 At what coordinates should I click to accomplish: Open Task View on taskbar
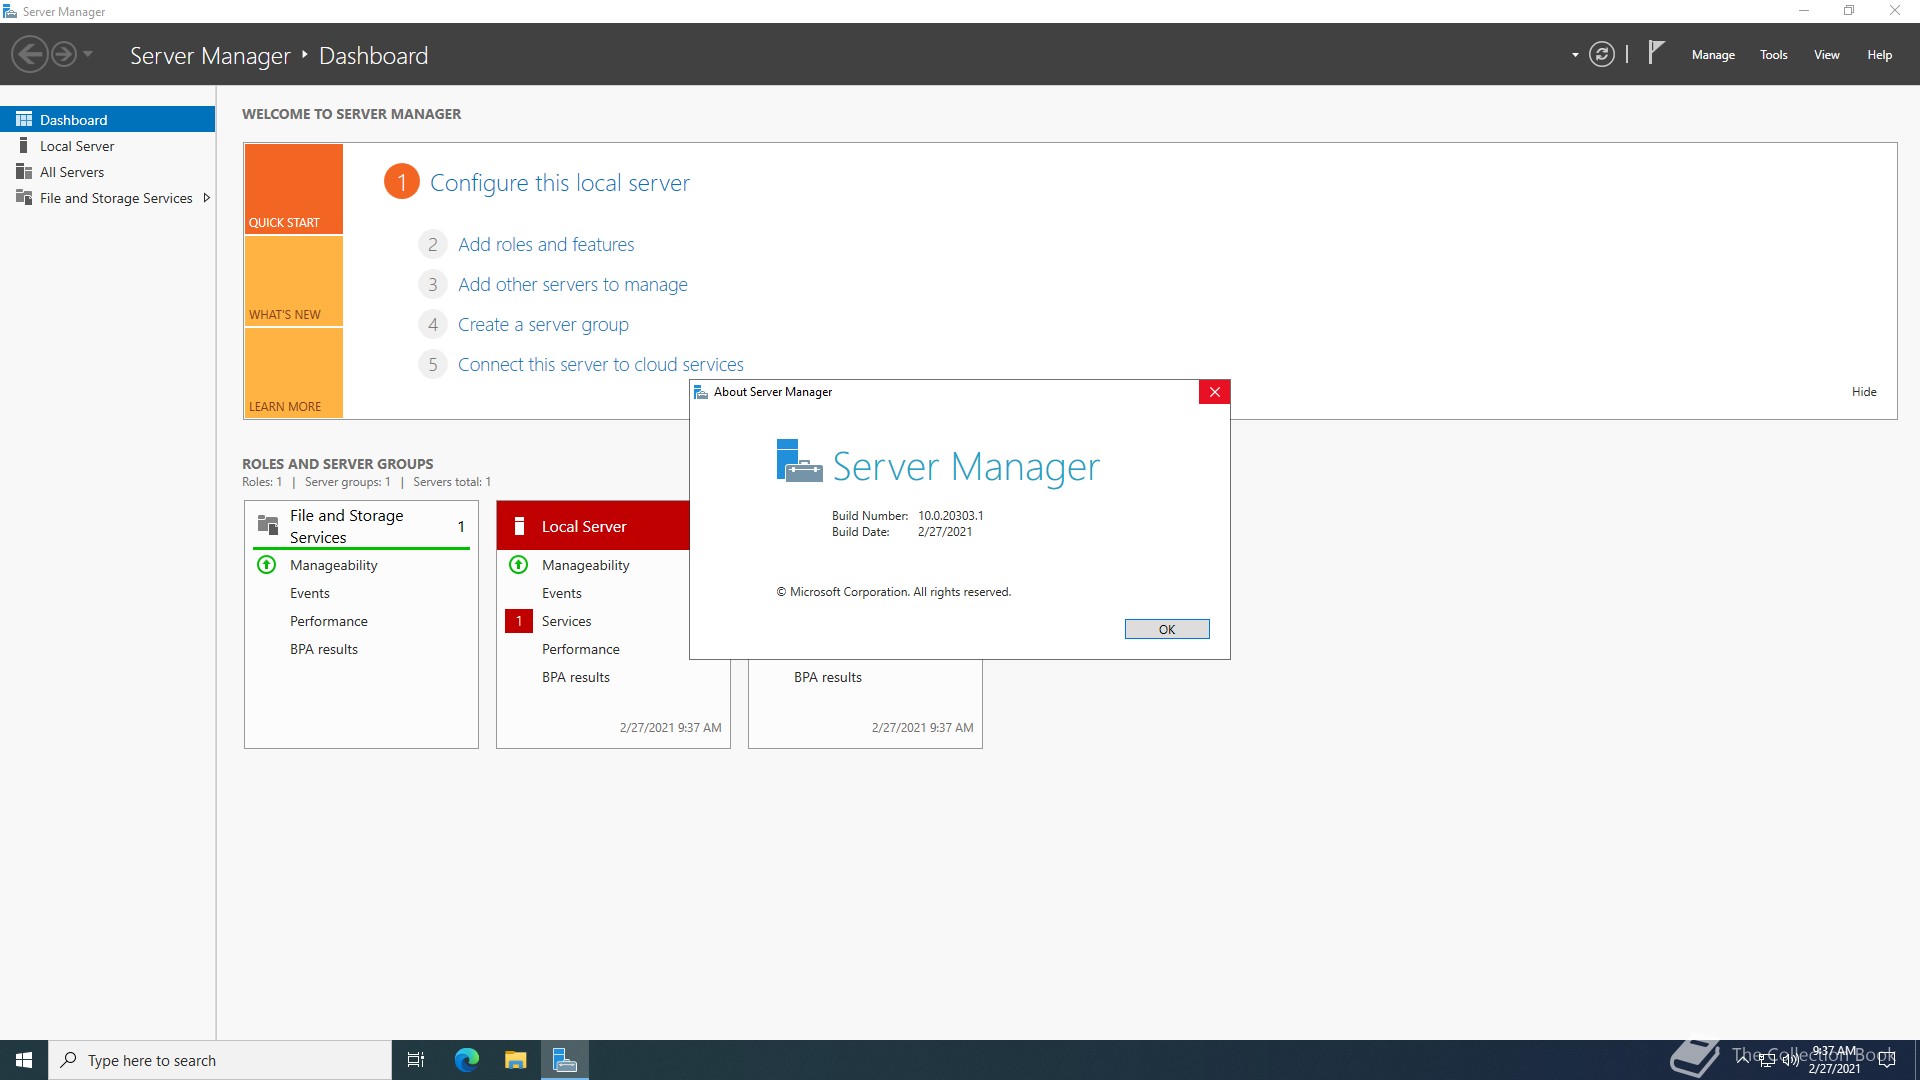point(416,1060)
